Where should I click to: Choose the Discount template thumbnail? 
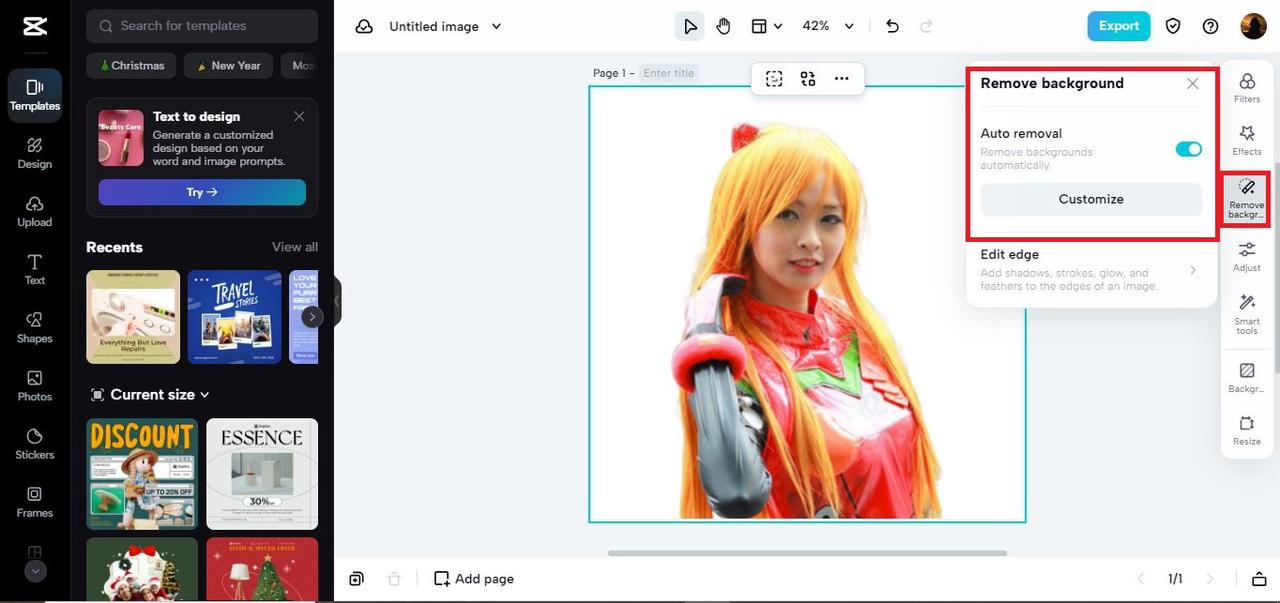tap(142, 474)
